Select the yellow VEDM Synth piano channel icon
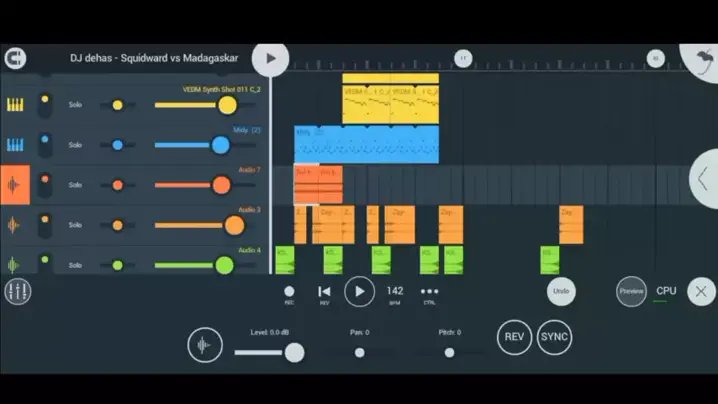 coord(15,105)
